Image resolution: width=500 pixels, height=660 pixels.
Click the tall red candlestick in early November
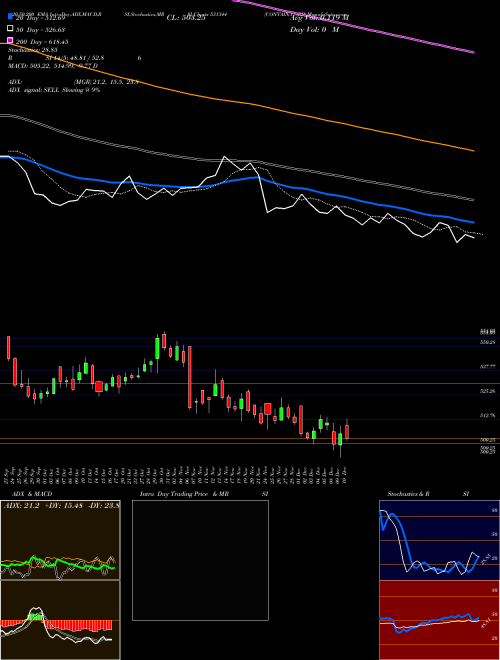pos(190,377)
